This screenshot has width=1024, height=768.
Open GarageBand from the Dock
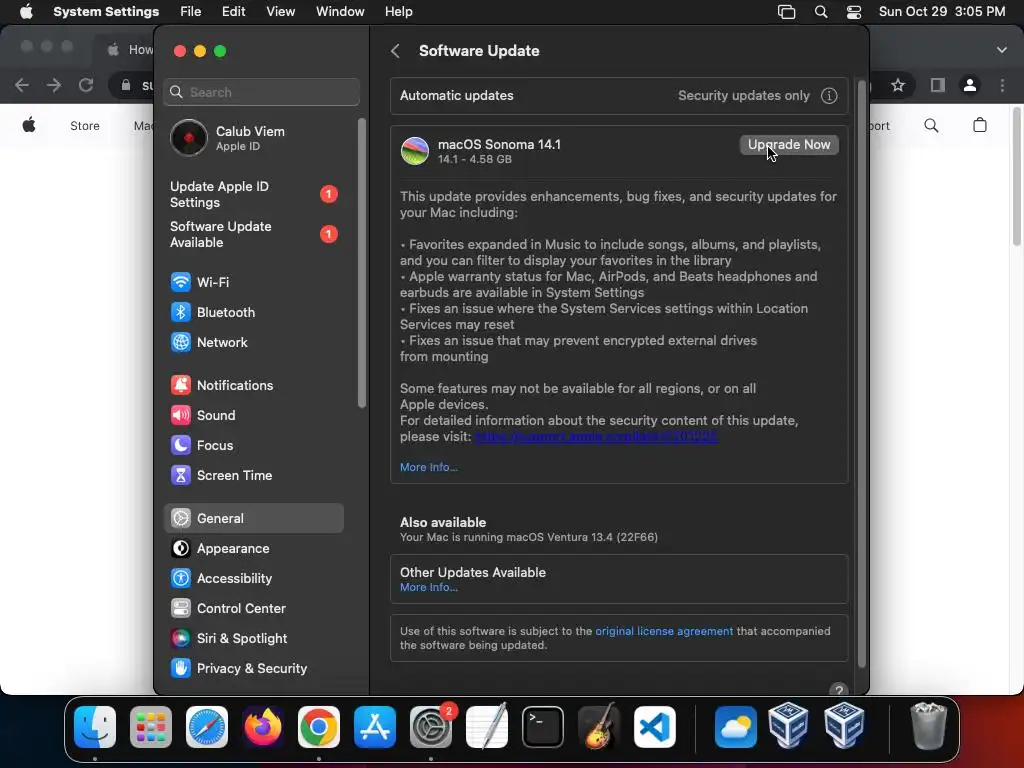599,727
